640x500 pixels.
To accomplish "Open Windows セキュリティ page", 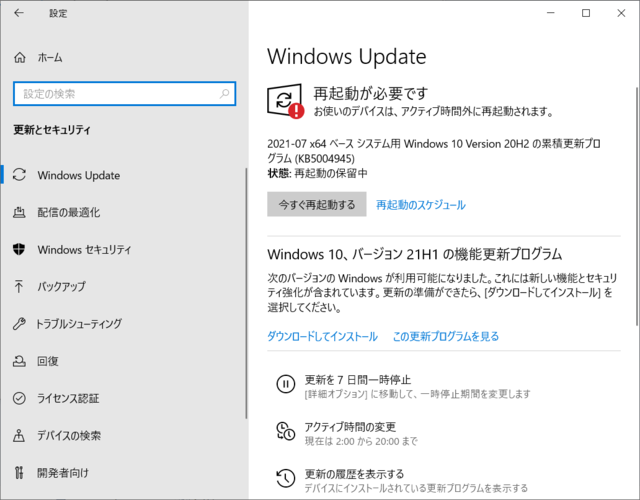I will (84, 249).
